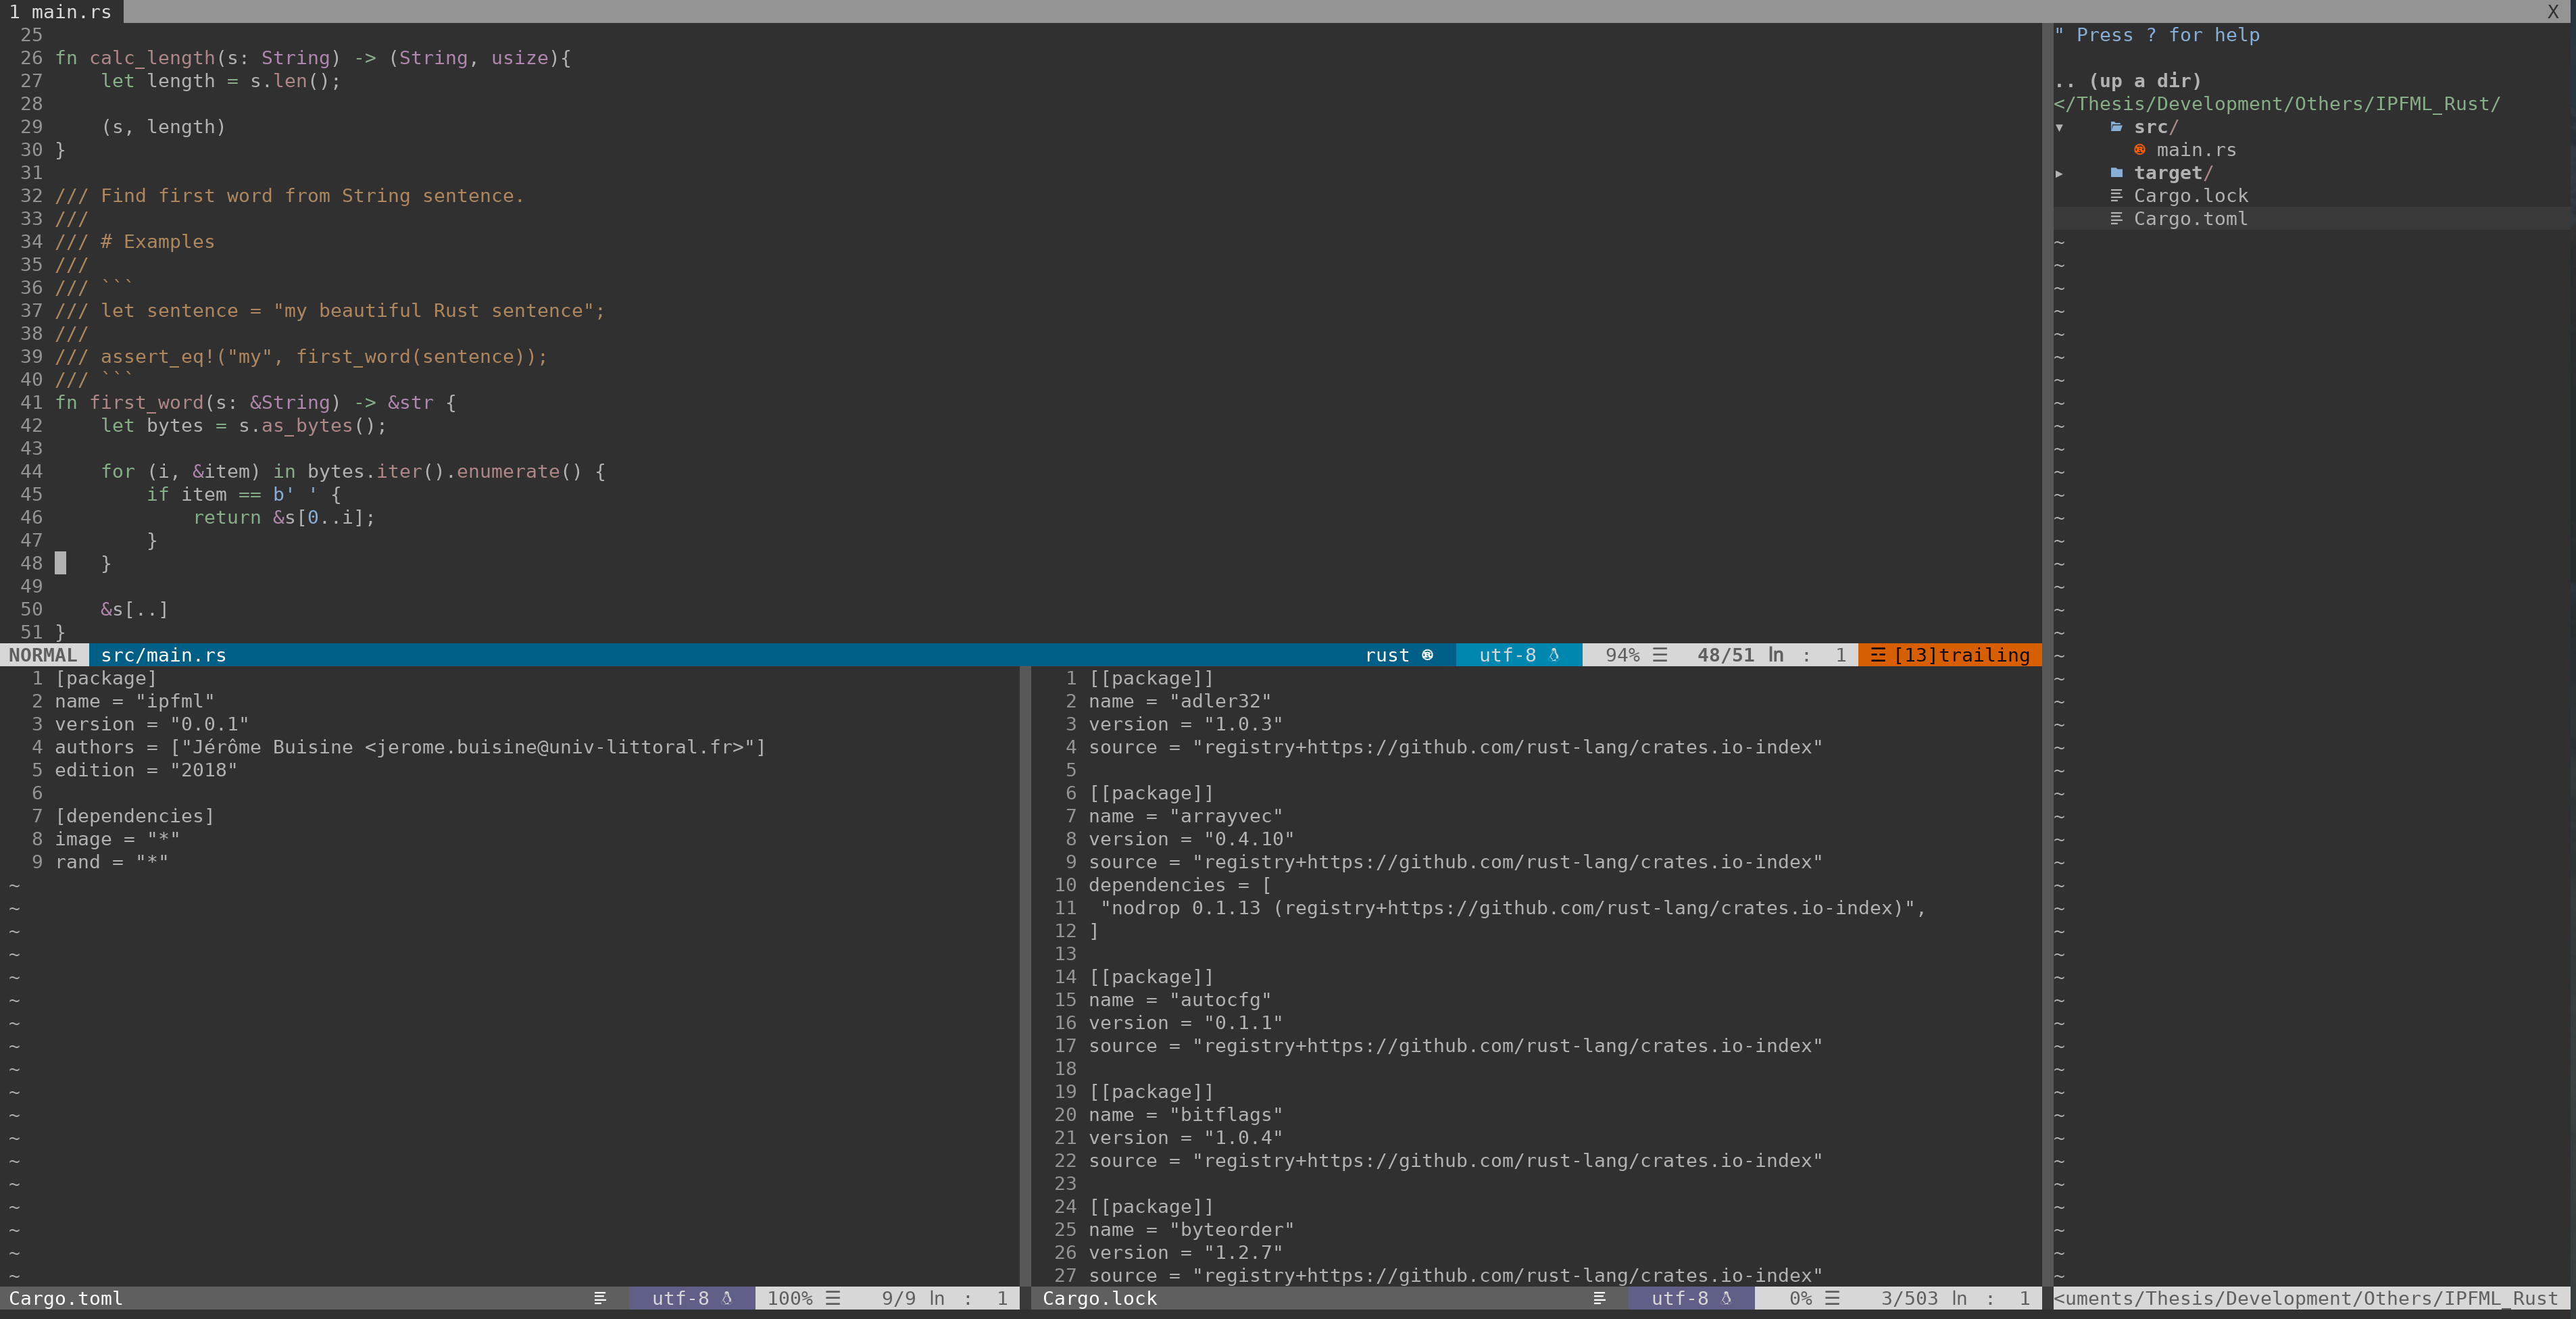This screenshot has width=2576, height=1319.
Task: Select Cargo.lock in the file tree
Action: [x=2190, y=196]
